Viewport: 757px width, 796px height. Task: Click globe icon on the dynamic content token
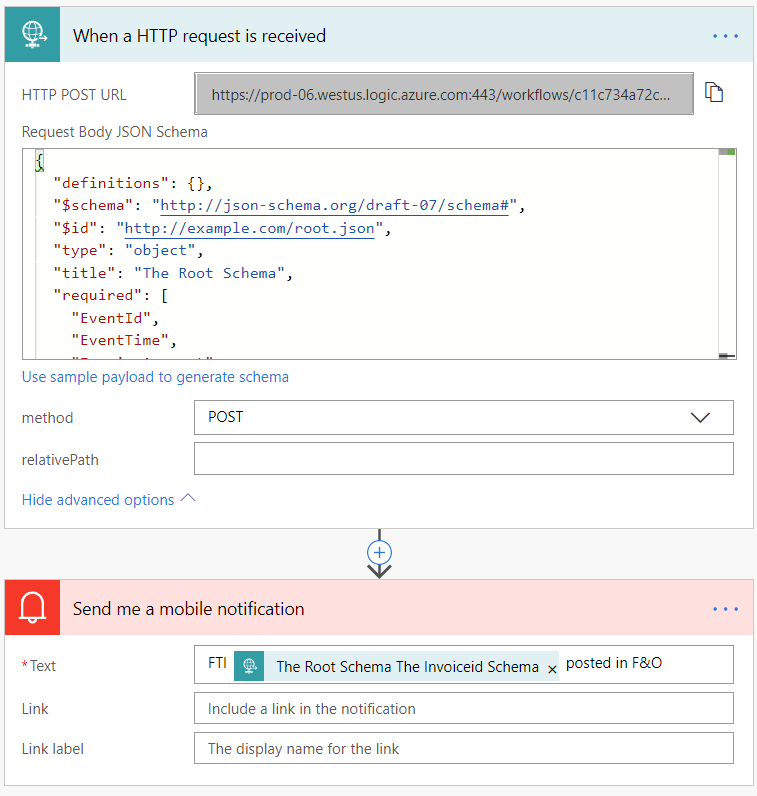249,666
